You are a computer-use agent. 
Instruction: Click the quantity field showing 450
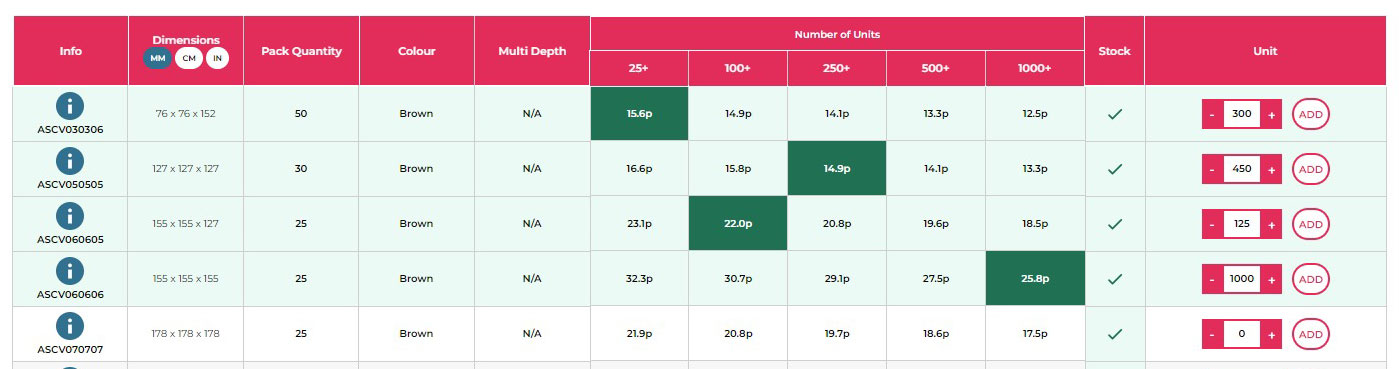pos(1242,169)
